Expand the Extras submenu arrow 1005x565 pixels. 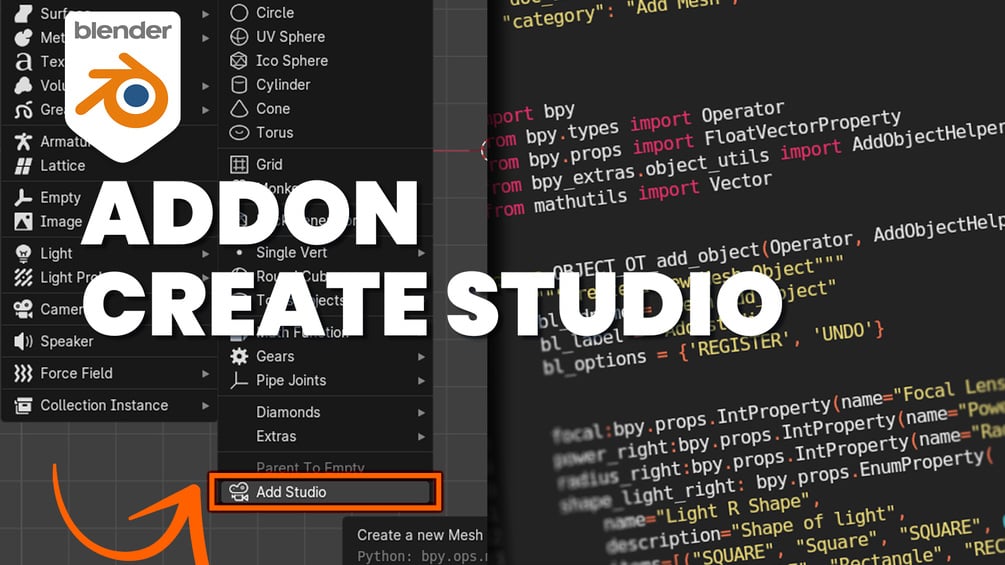click(x=421, y=437)
